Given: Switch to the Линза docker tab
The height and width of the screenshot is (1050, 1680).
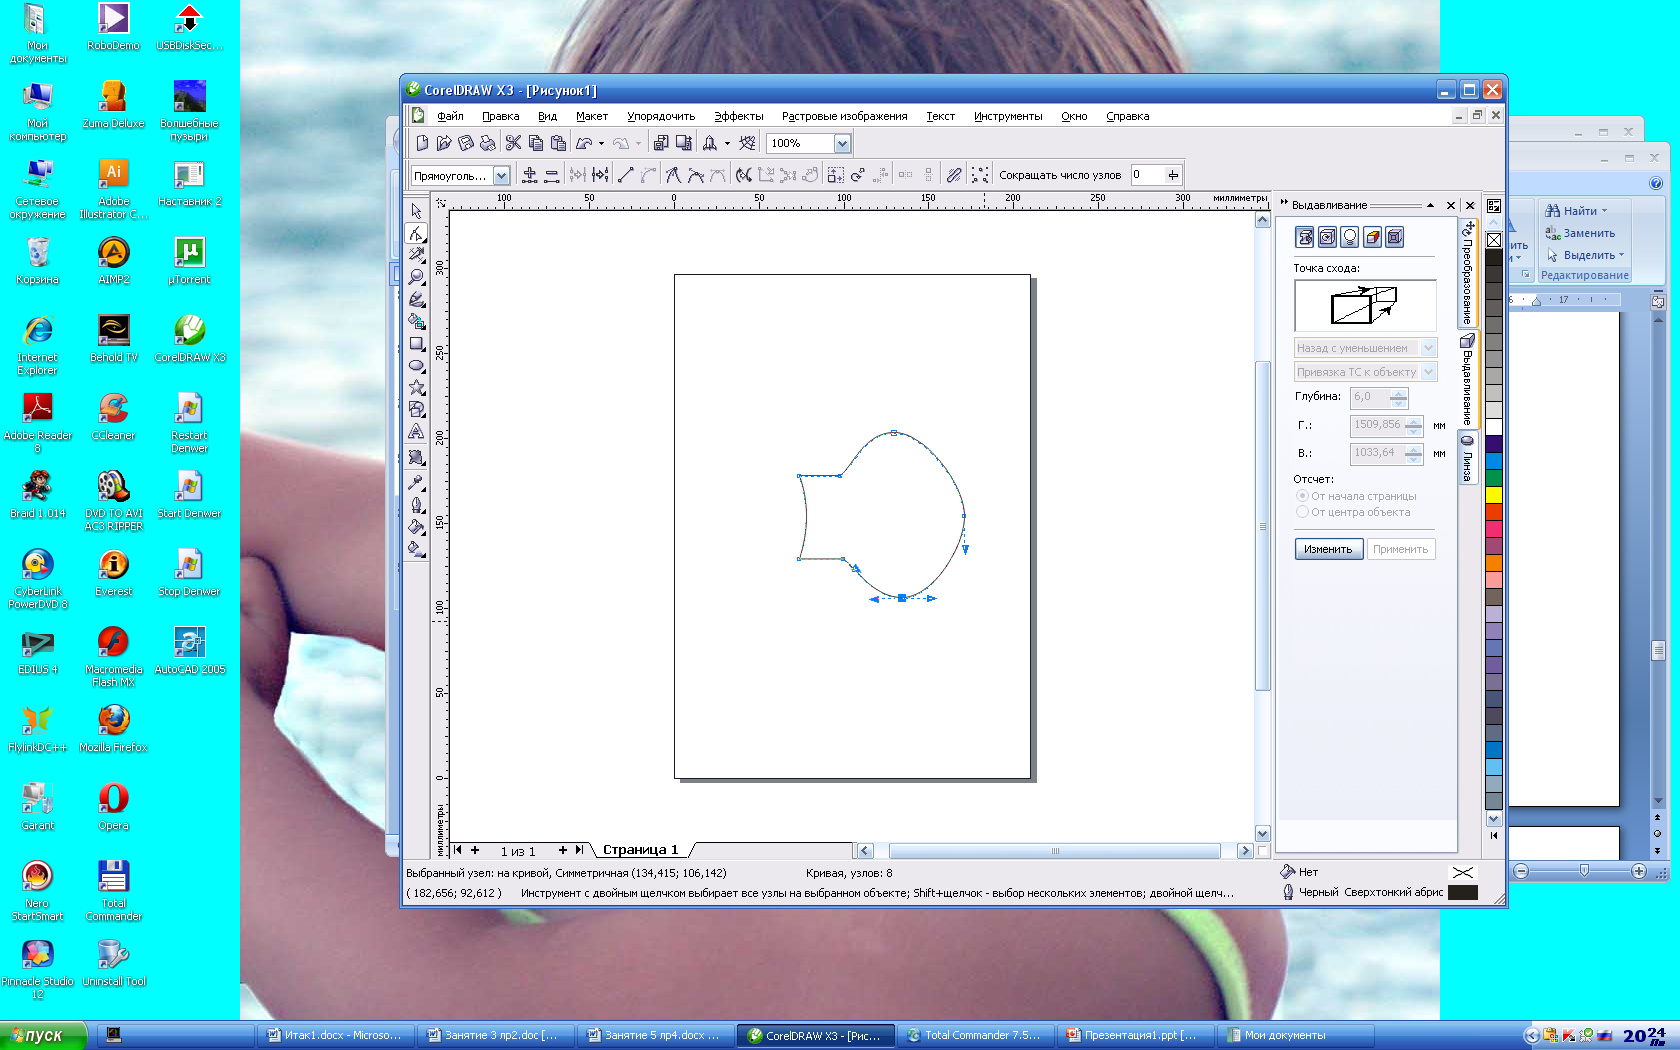Looking at the screenshot, I should 1467,459.
